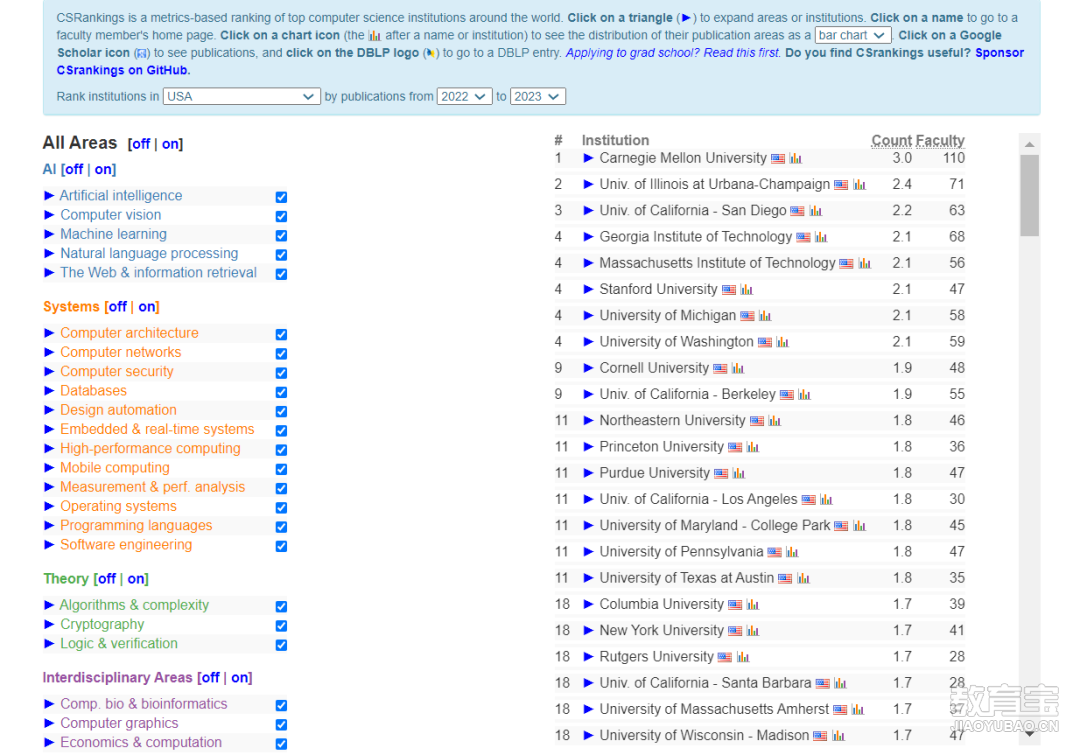Turn Theory areas off
The width and height of the screenshot is (1080, 755).
(x=107, y=579)
